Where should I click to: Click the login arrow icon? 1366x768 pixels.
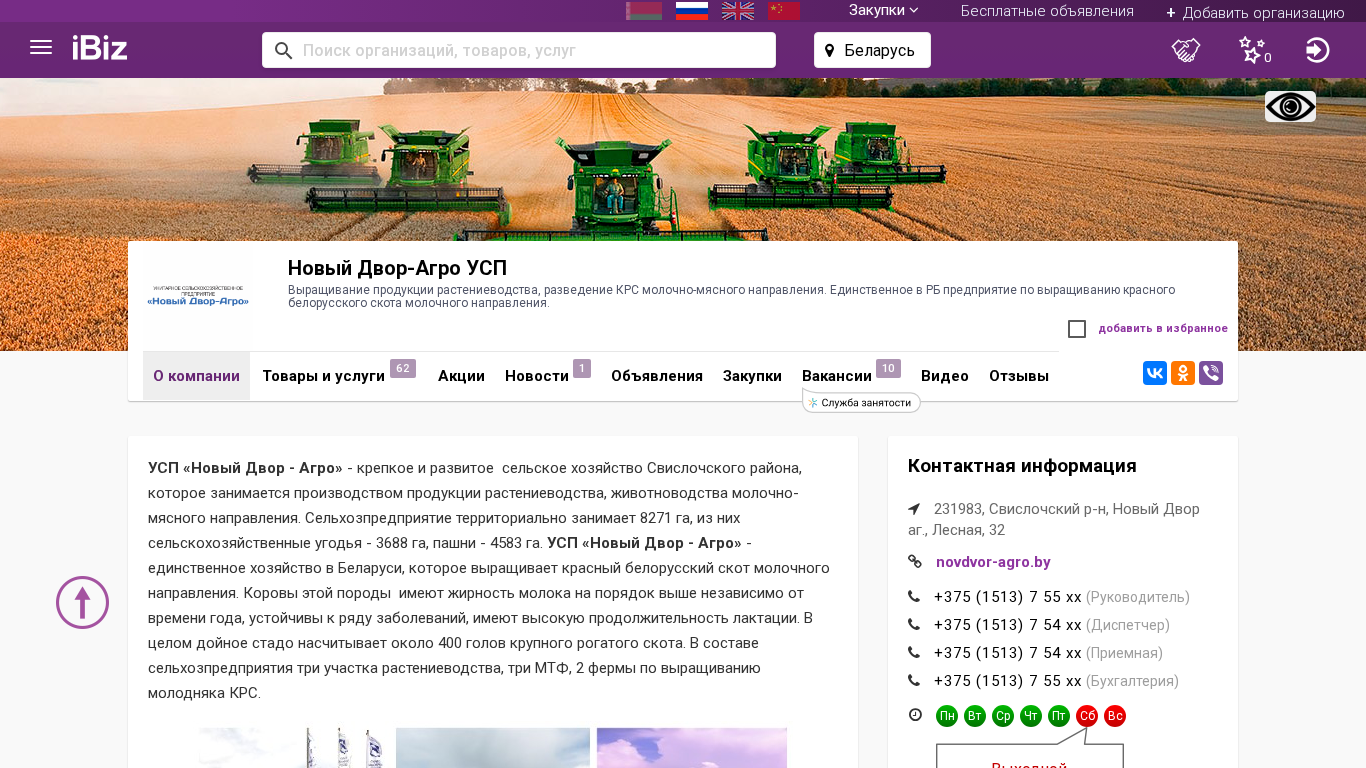point(1318,50)
